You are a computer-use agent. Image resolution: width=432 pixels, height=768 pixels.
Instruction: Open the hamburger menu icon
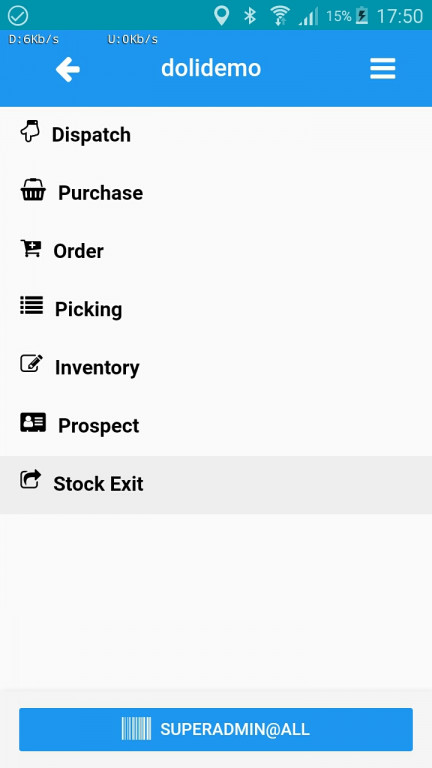[383, 69]
